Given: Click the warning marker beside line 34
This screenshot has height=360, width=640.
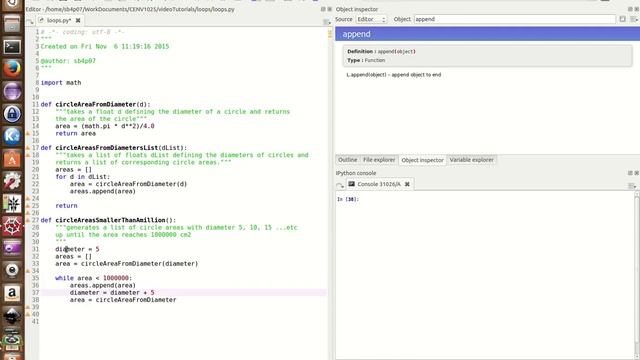Looking at the screenshot, I should [x=28, y=271].
